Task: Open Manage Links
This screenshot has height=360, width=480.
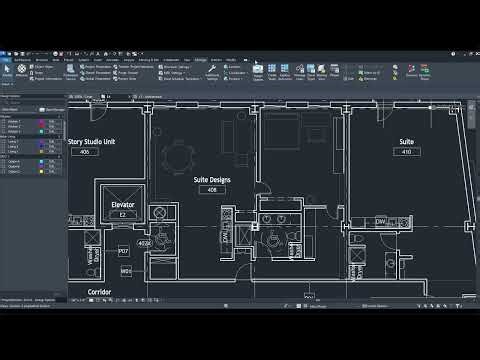Action: pyautogui.click(x=299, y=72)
